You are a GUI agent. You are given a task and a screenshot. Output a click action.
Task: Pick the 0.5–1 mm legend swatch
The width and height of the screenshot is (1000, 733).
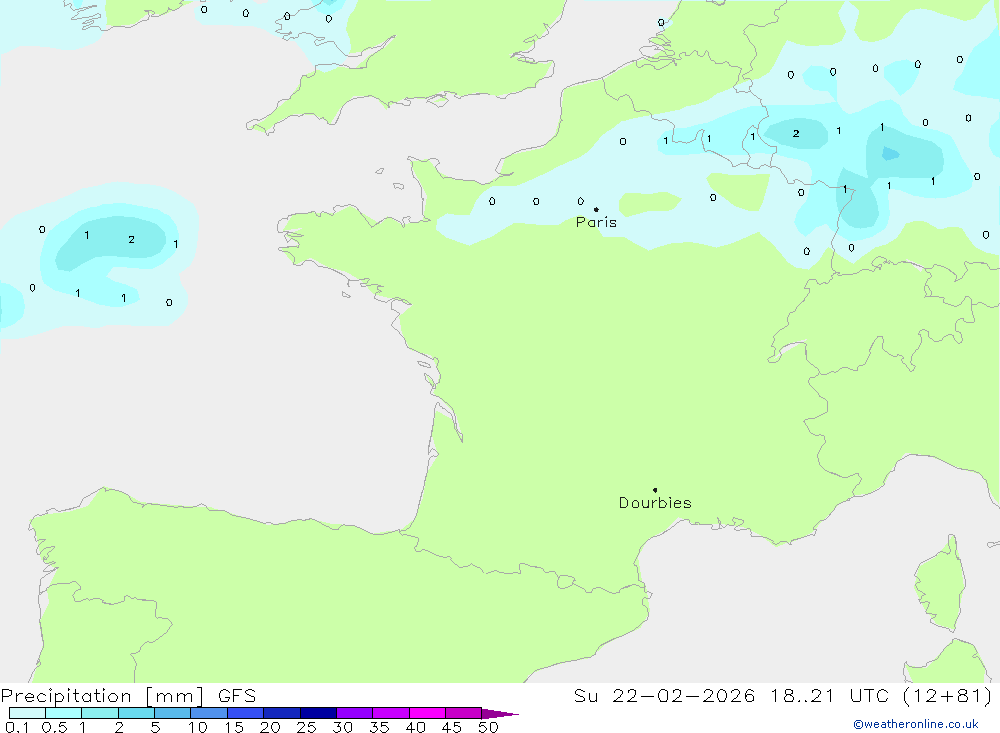64,713
